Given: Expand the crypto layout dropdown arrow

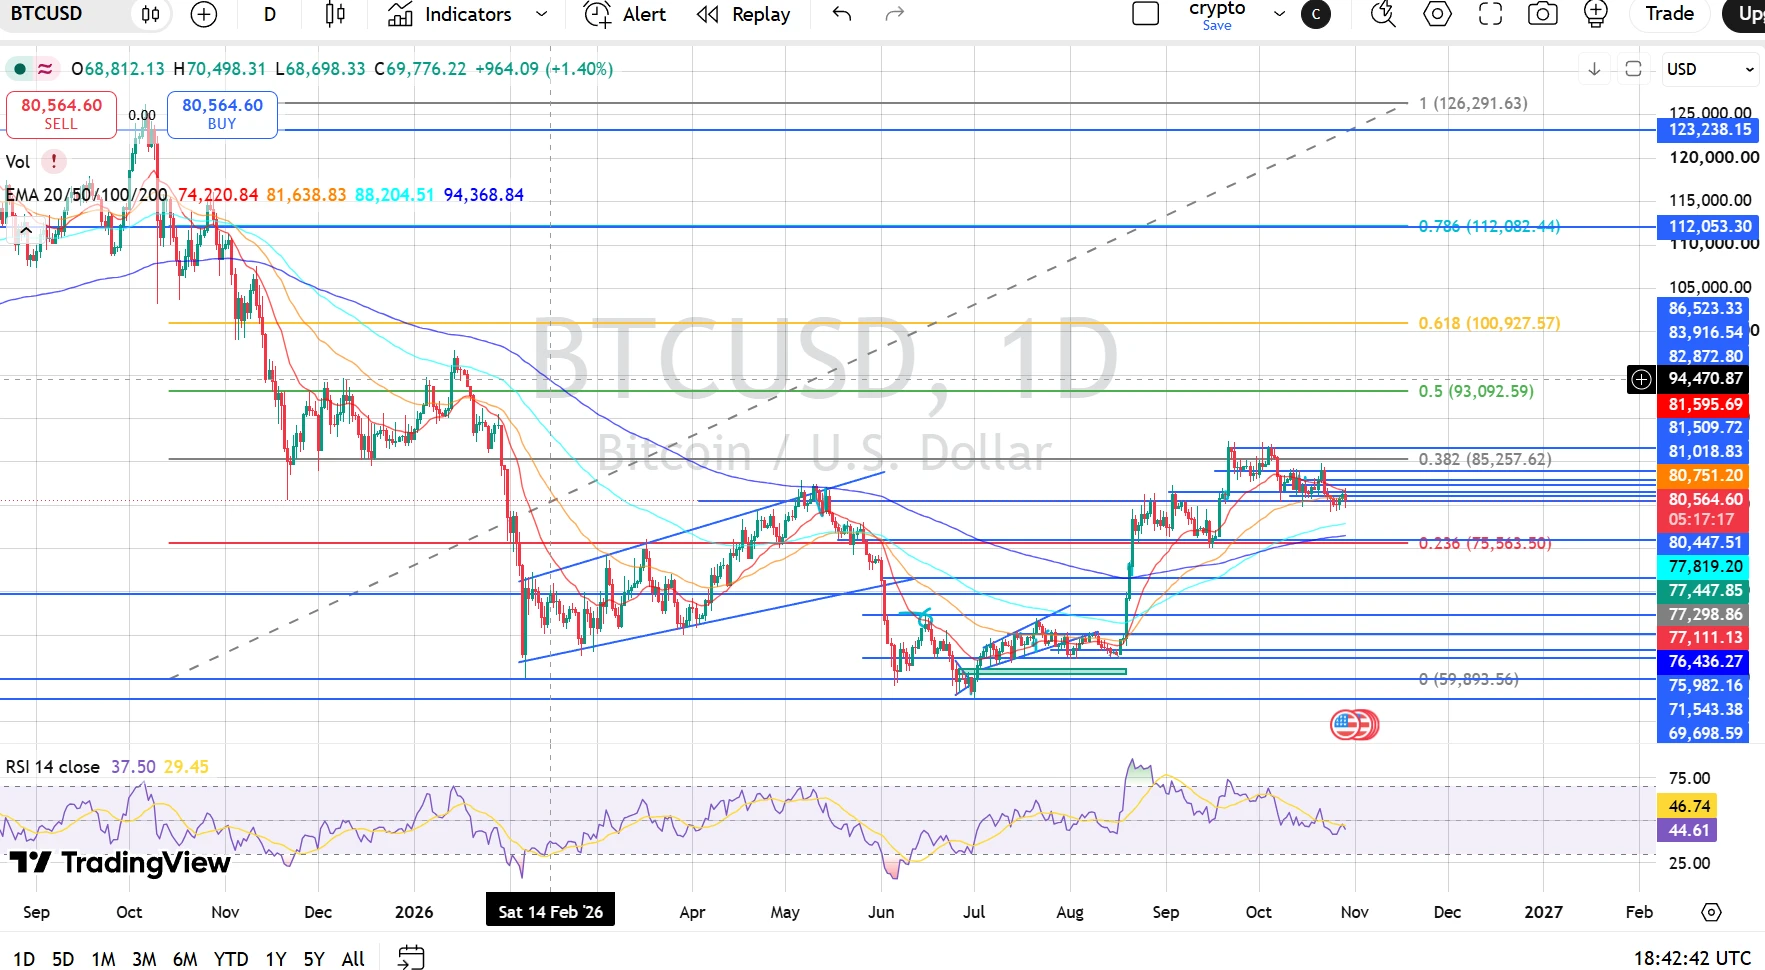Looking at the screenshot, I should click(x=1279, y=14).
